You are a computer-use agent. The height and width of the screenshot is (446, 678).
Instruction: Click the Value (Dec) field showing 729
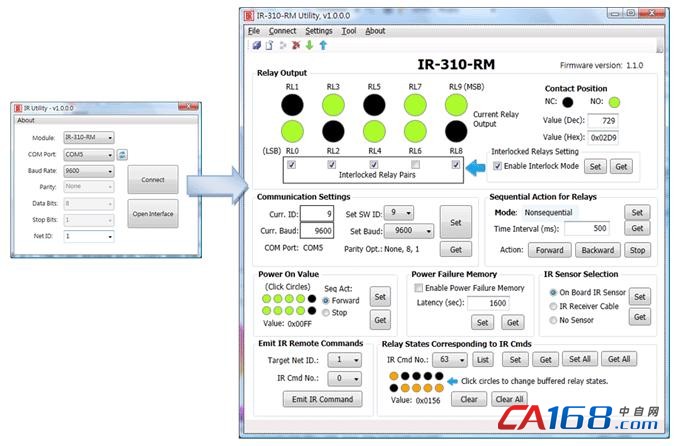point(603,121)
